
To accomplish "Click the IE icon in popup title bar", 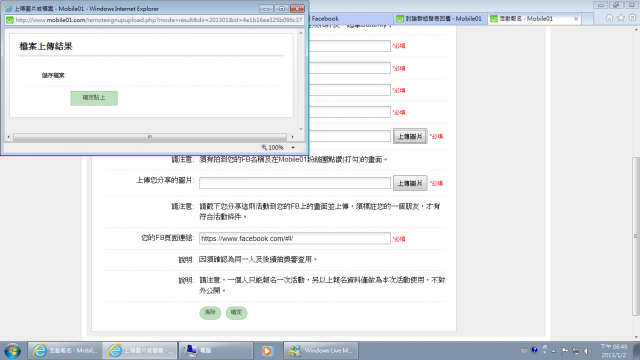I will [8, 8].
